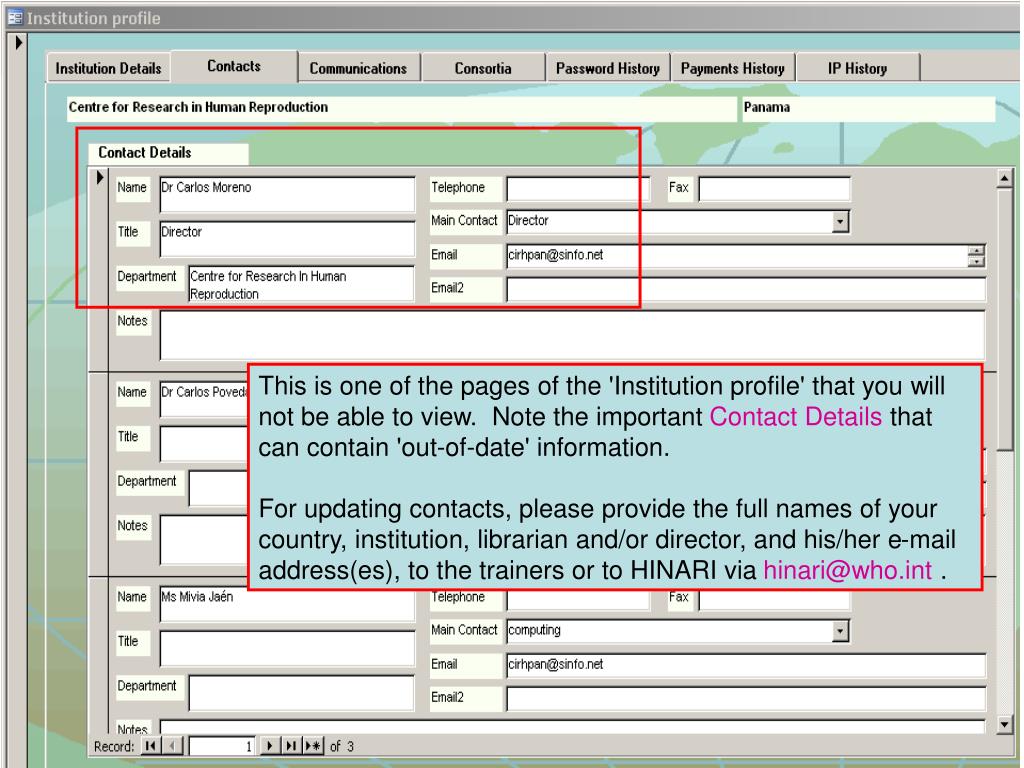Open Main Contact dropdown showing computing

pos(840,631)
